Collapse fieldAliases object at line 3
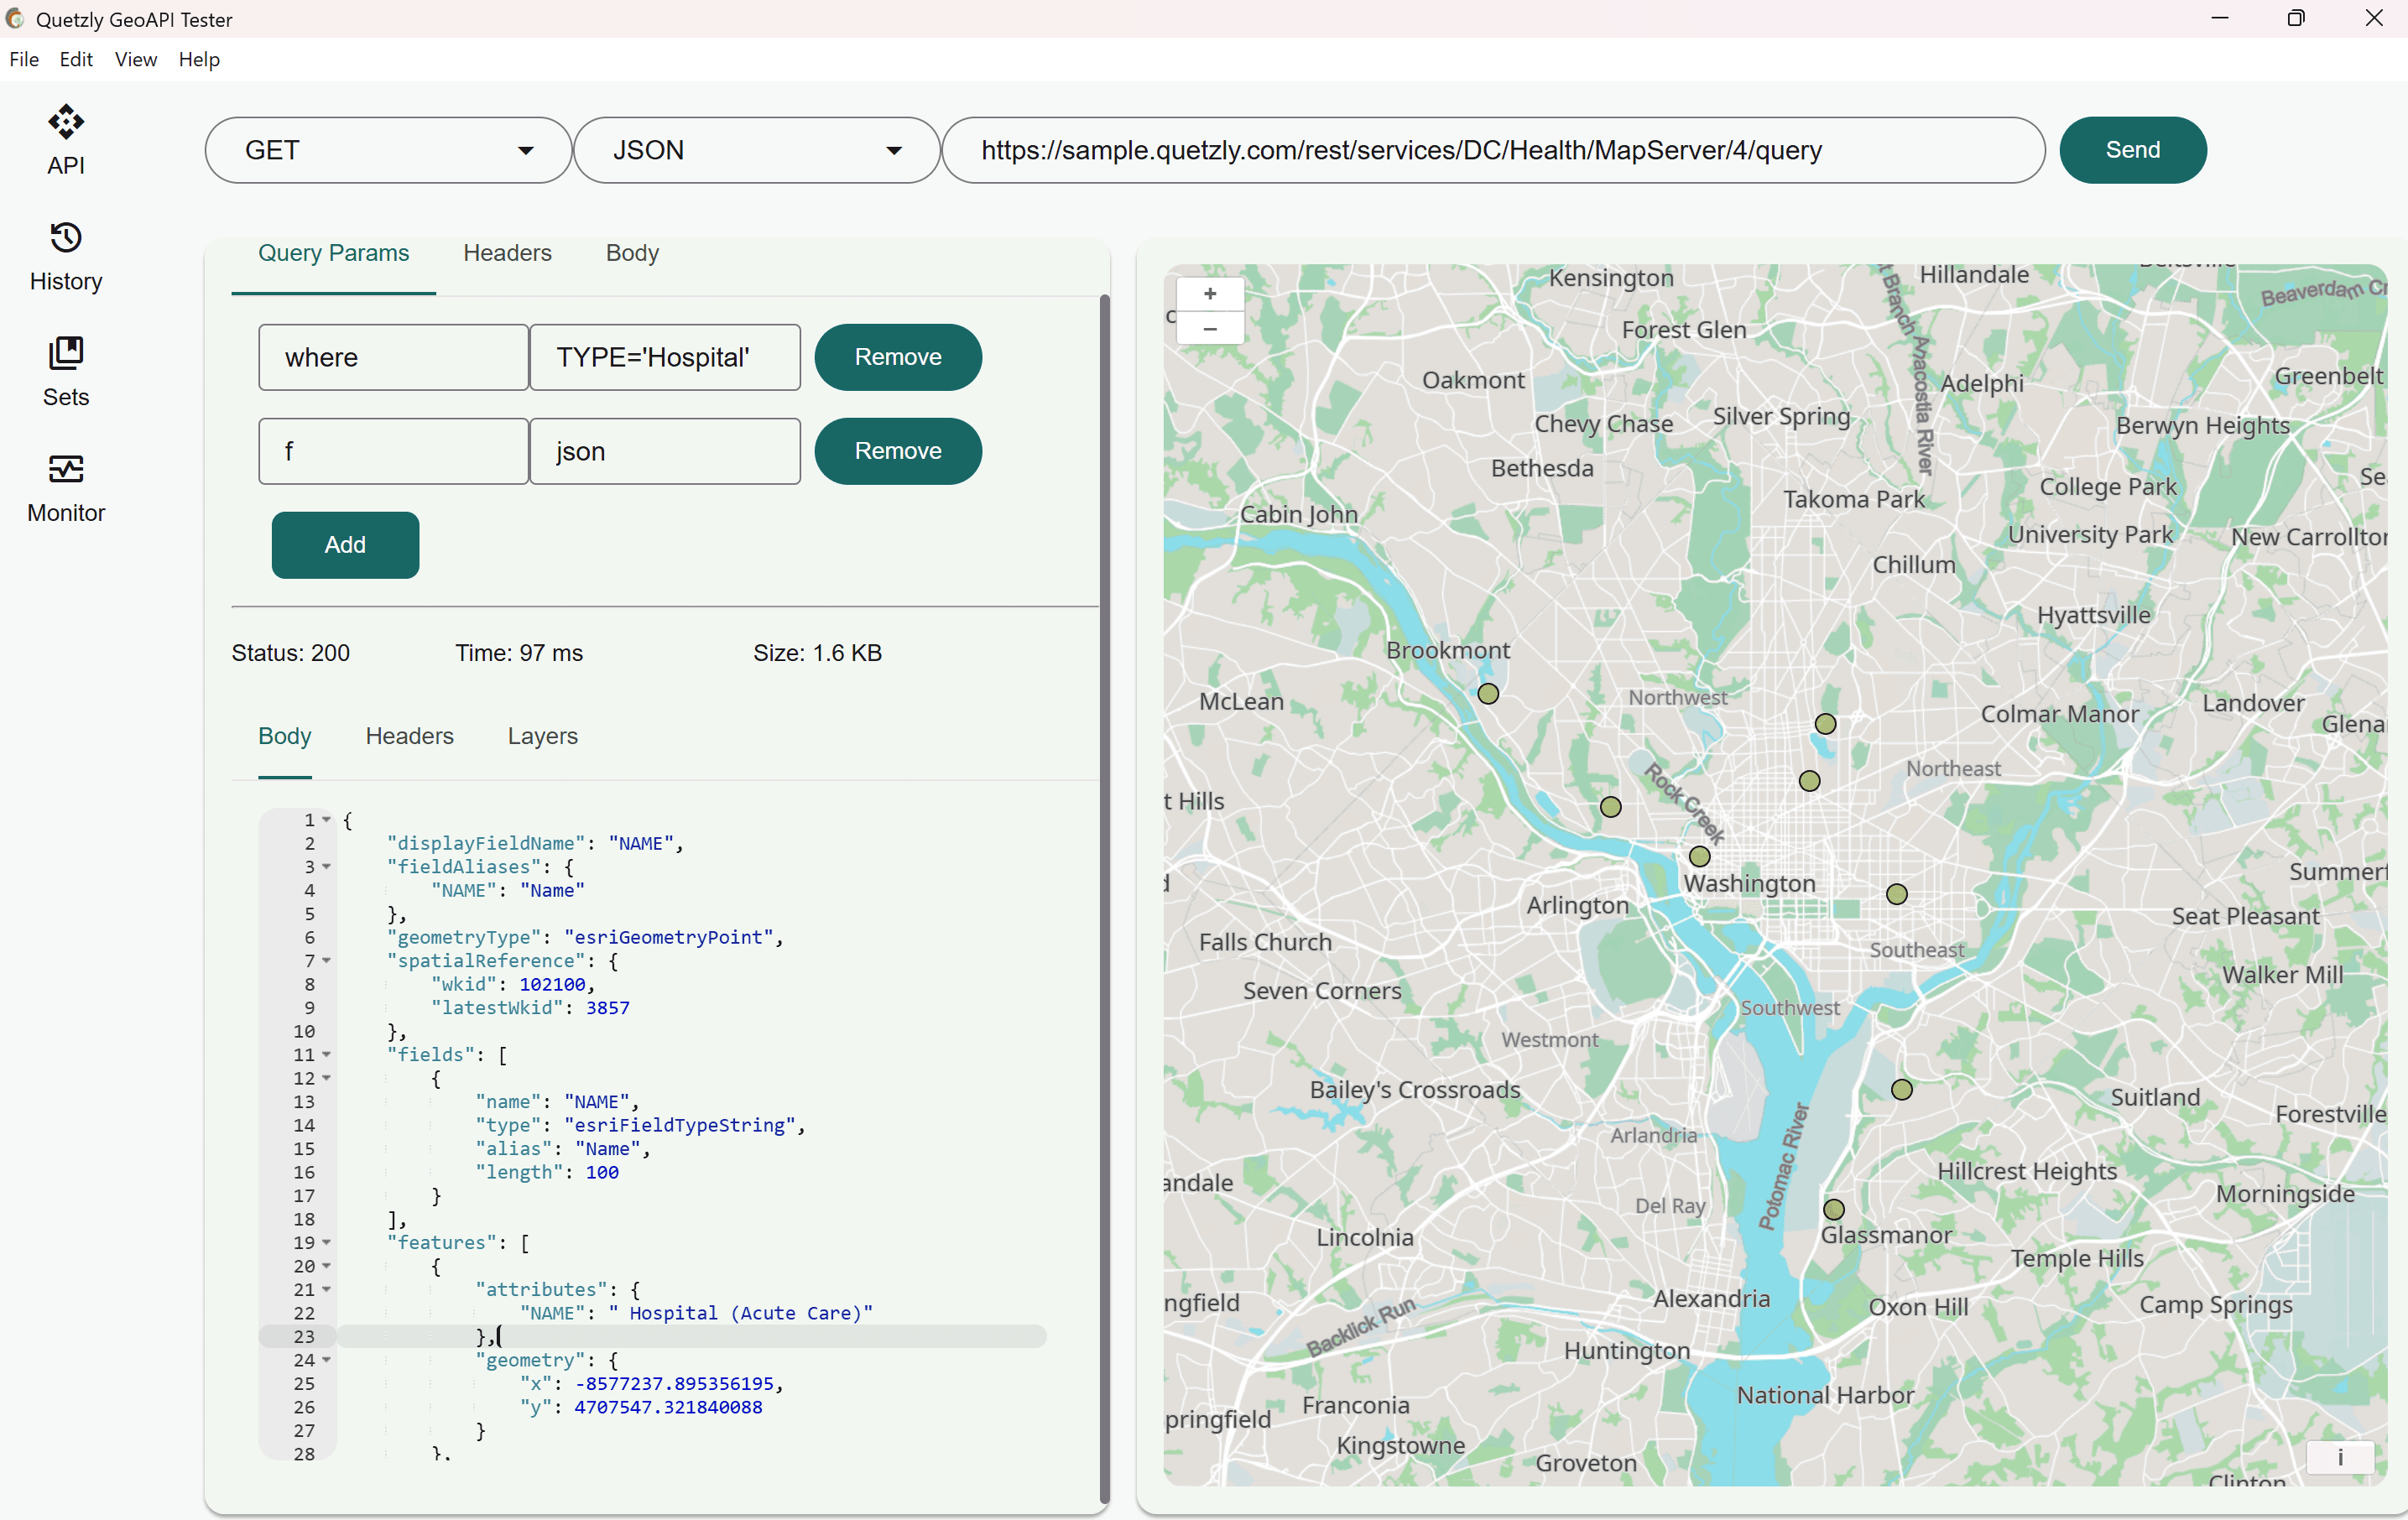The width and height of the screenshot is (2408, 1520). (326, 867)
